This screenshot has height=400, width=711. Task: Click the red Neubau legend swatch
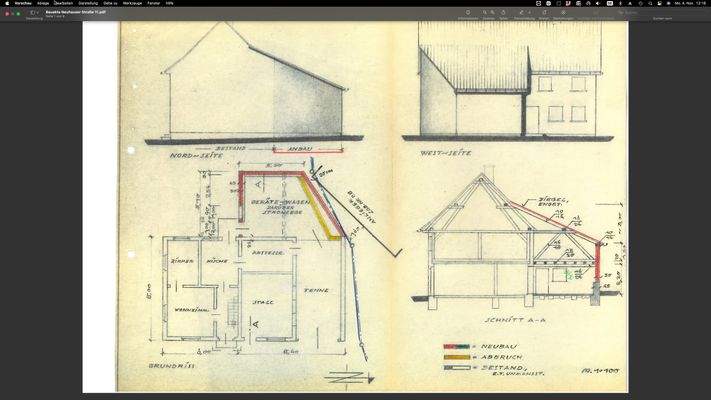pos(456,346)
